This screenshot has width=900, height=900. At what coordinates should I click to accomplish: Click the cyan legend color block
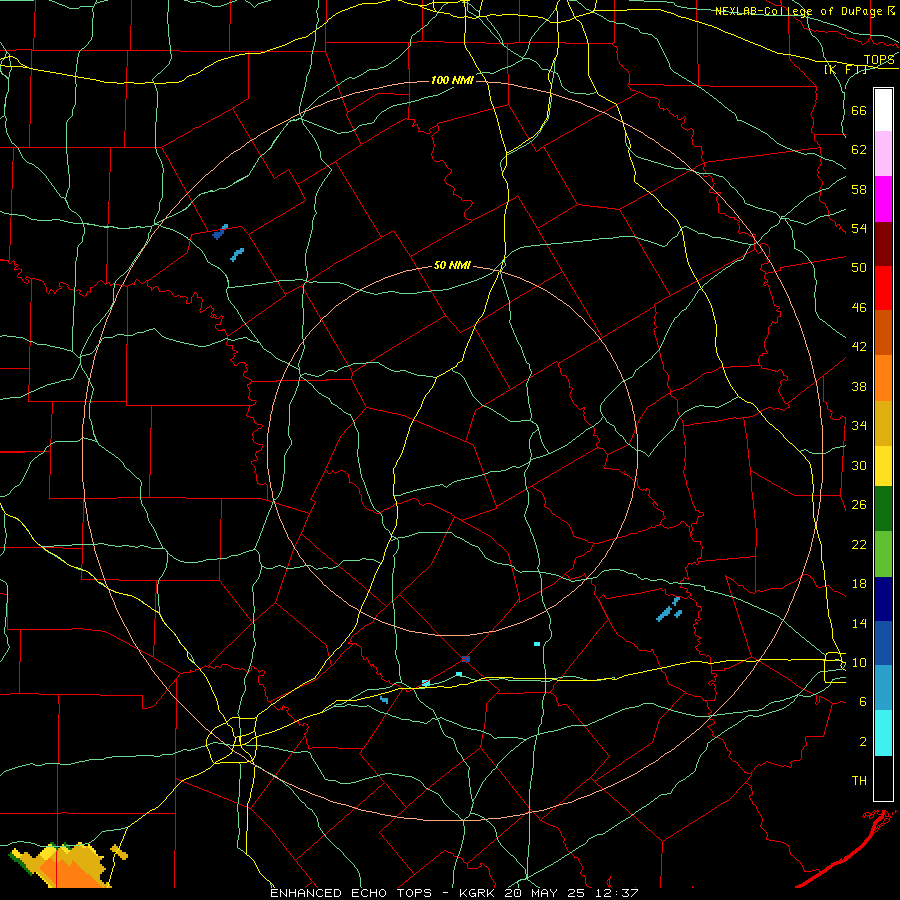(883, 733)
